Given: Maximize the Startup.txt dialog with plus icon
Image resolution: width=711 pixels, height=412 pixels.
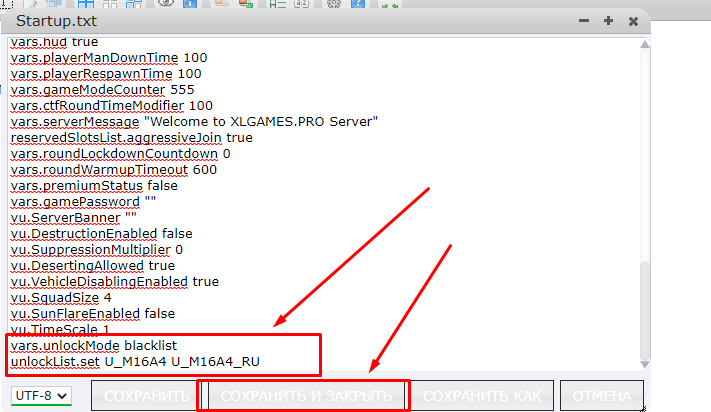Looking at the screenshot, I should [x=609, y=21].
